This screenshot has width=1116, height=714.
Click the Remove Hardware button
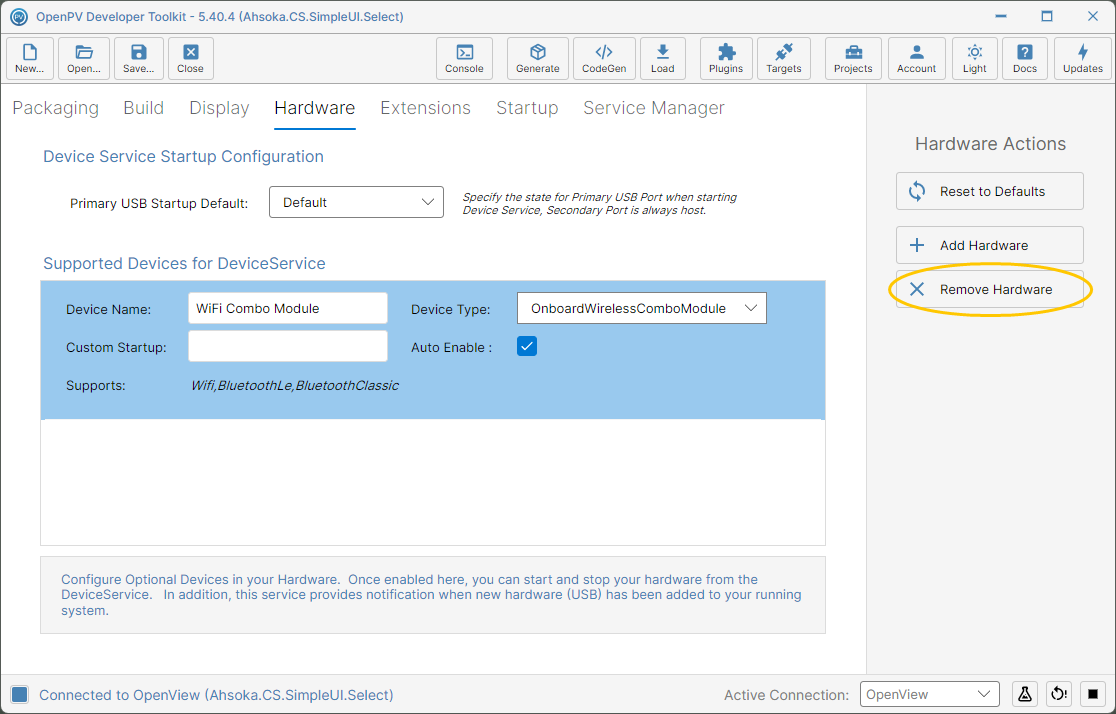990,289
